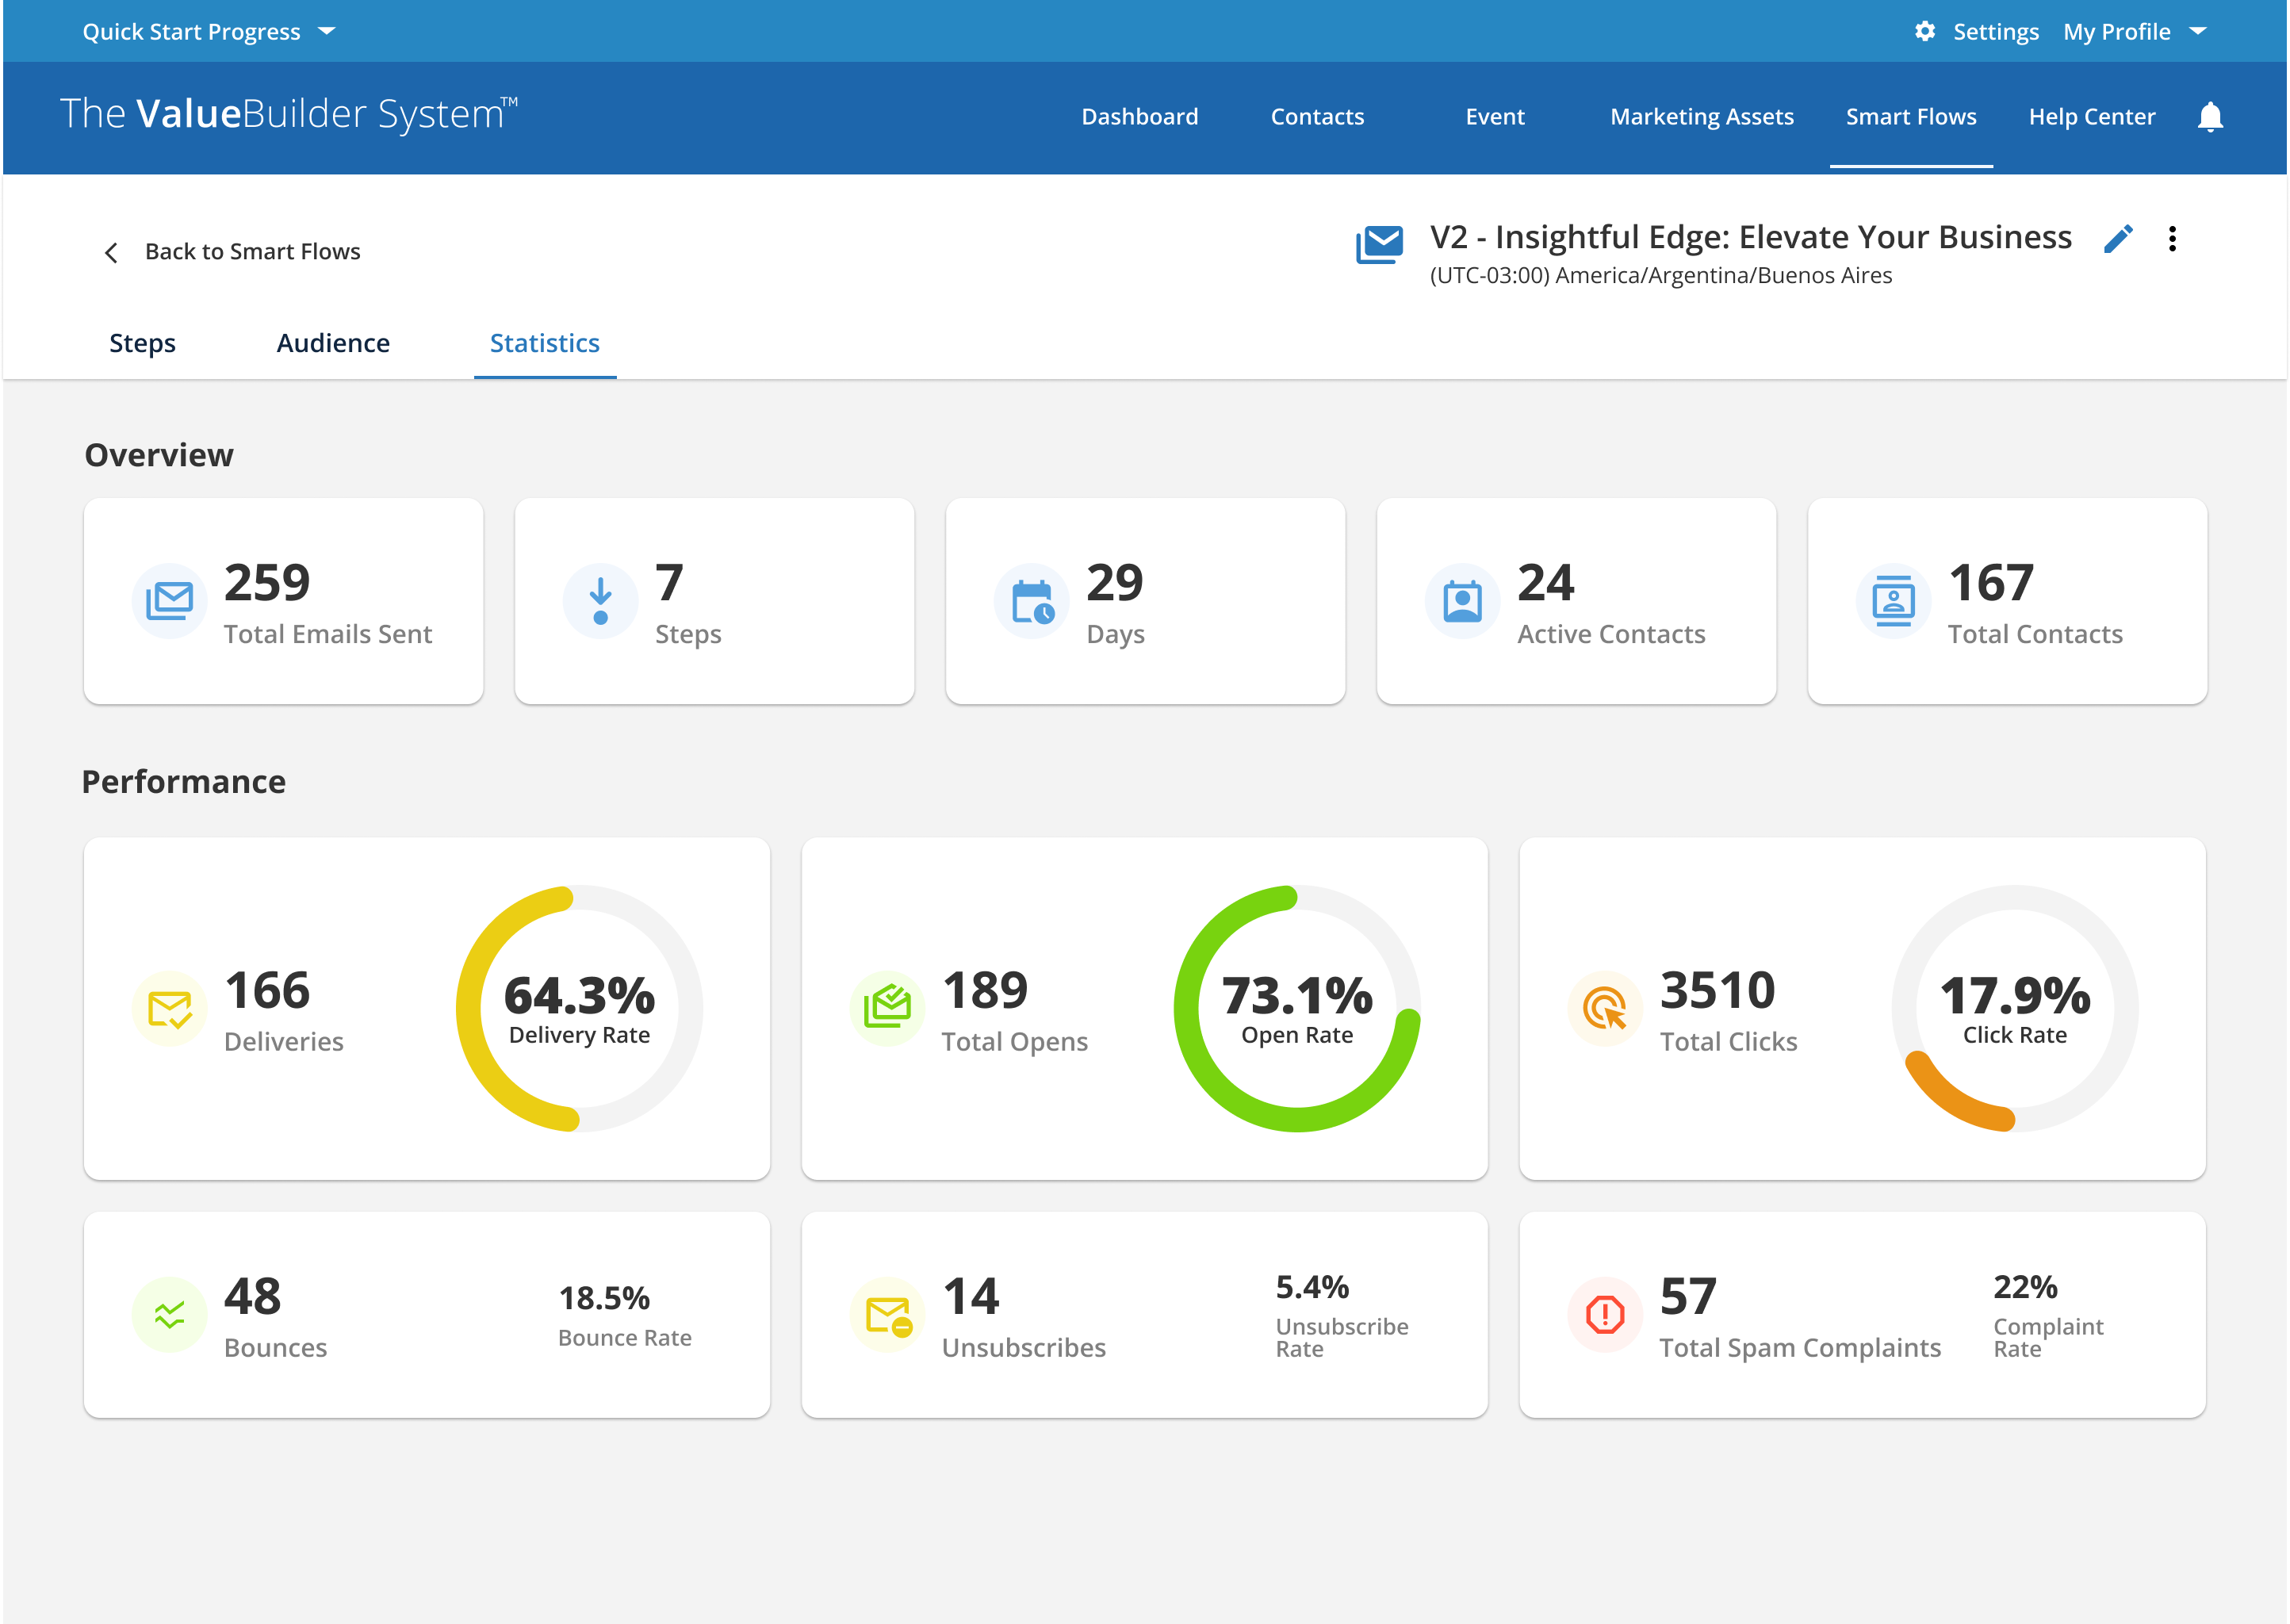Click the spam complaint warning icon

[x=1605, y=1314]
